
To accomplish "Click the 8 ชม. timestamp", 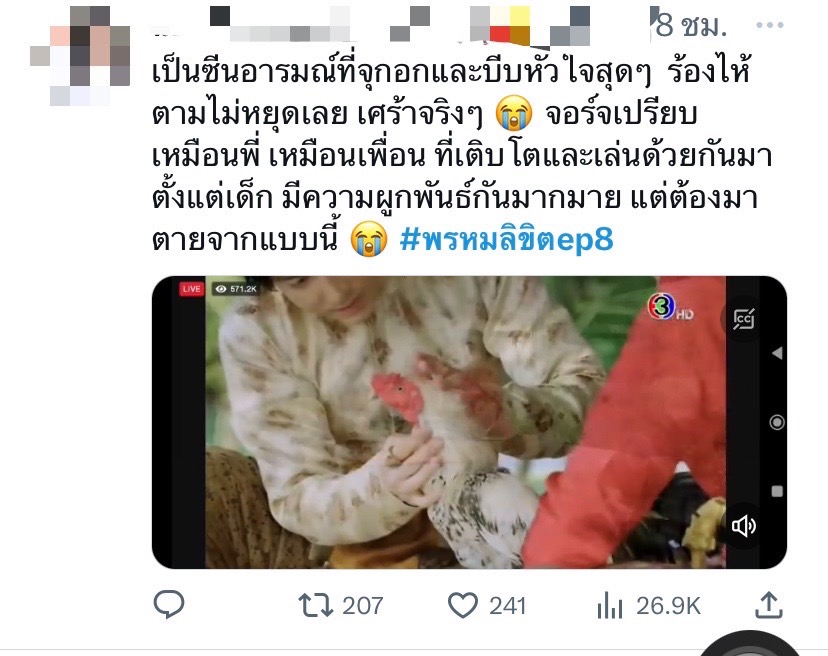I will click(691, 25).
